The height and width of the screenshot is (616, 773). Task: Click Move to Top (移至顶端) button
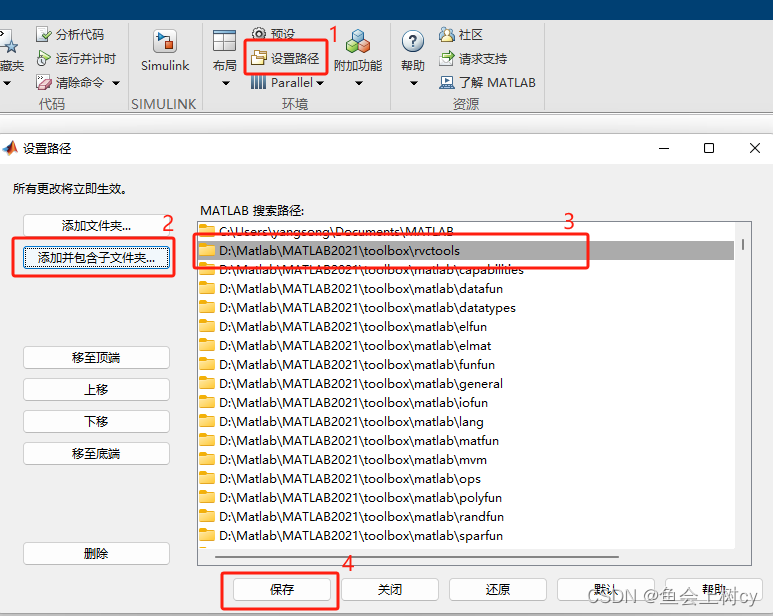(x=96, y=357)
